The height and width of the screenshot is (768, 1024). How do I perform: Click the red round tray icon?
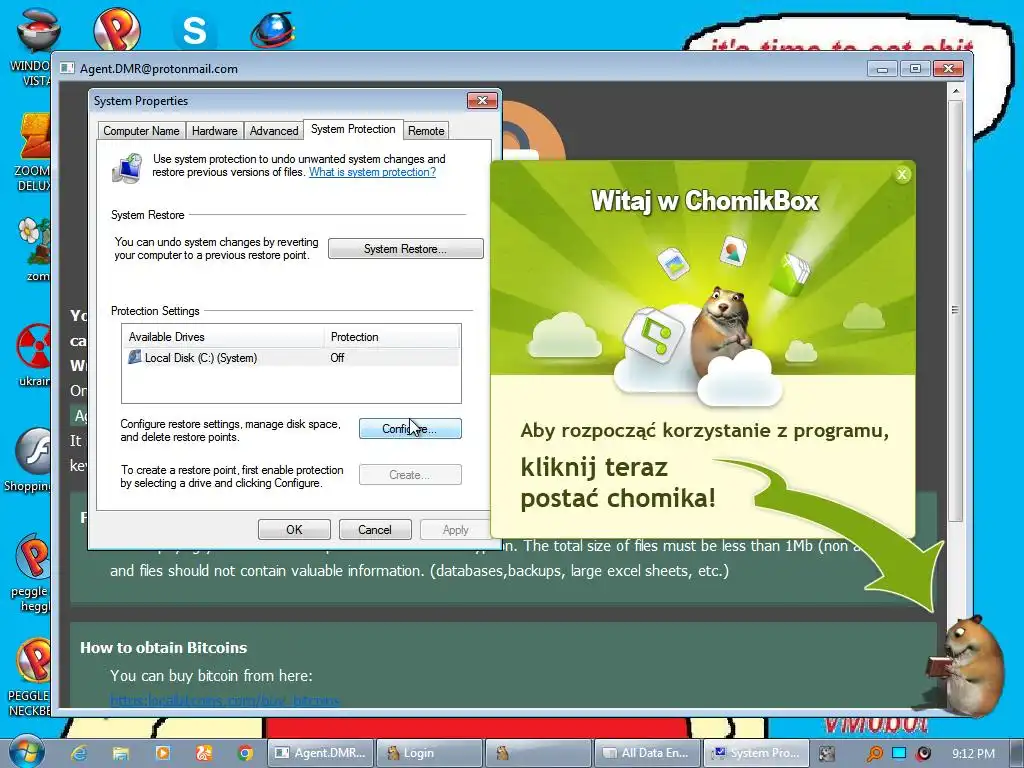[x=923, y=754]
